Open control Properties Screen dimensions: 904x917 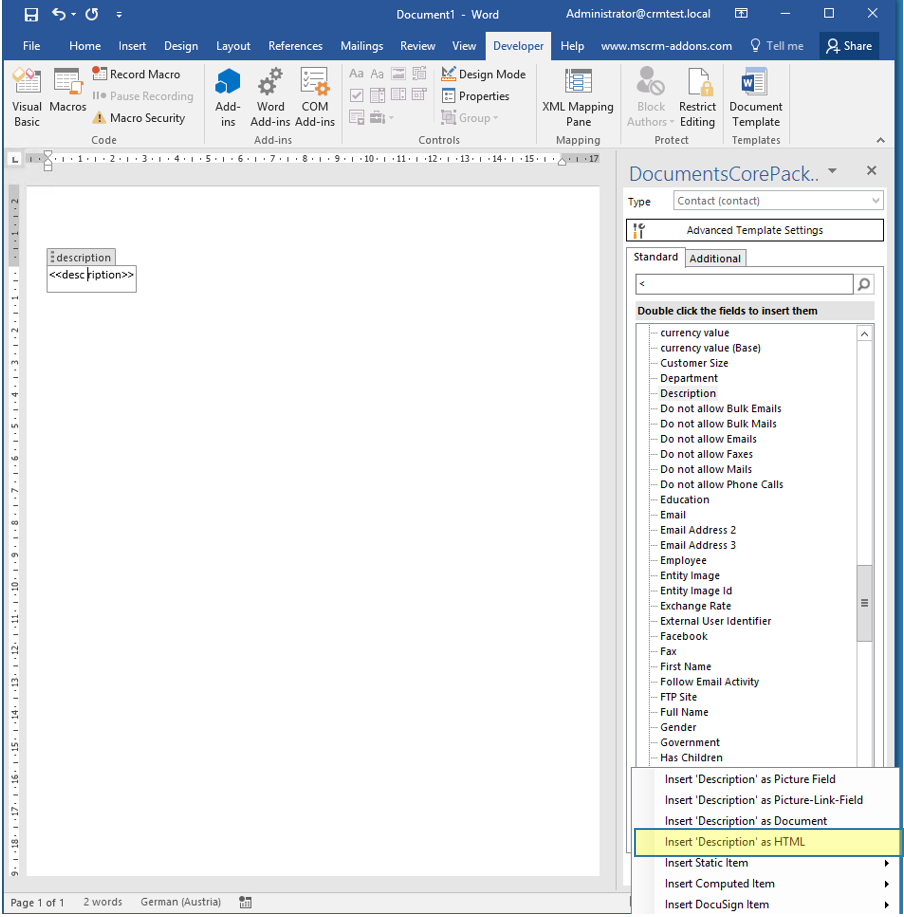coord(475,96)
